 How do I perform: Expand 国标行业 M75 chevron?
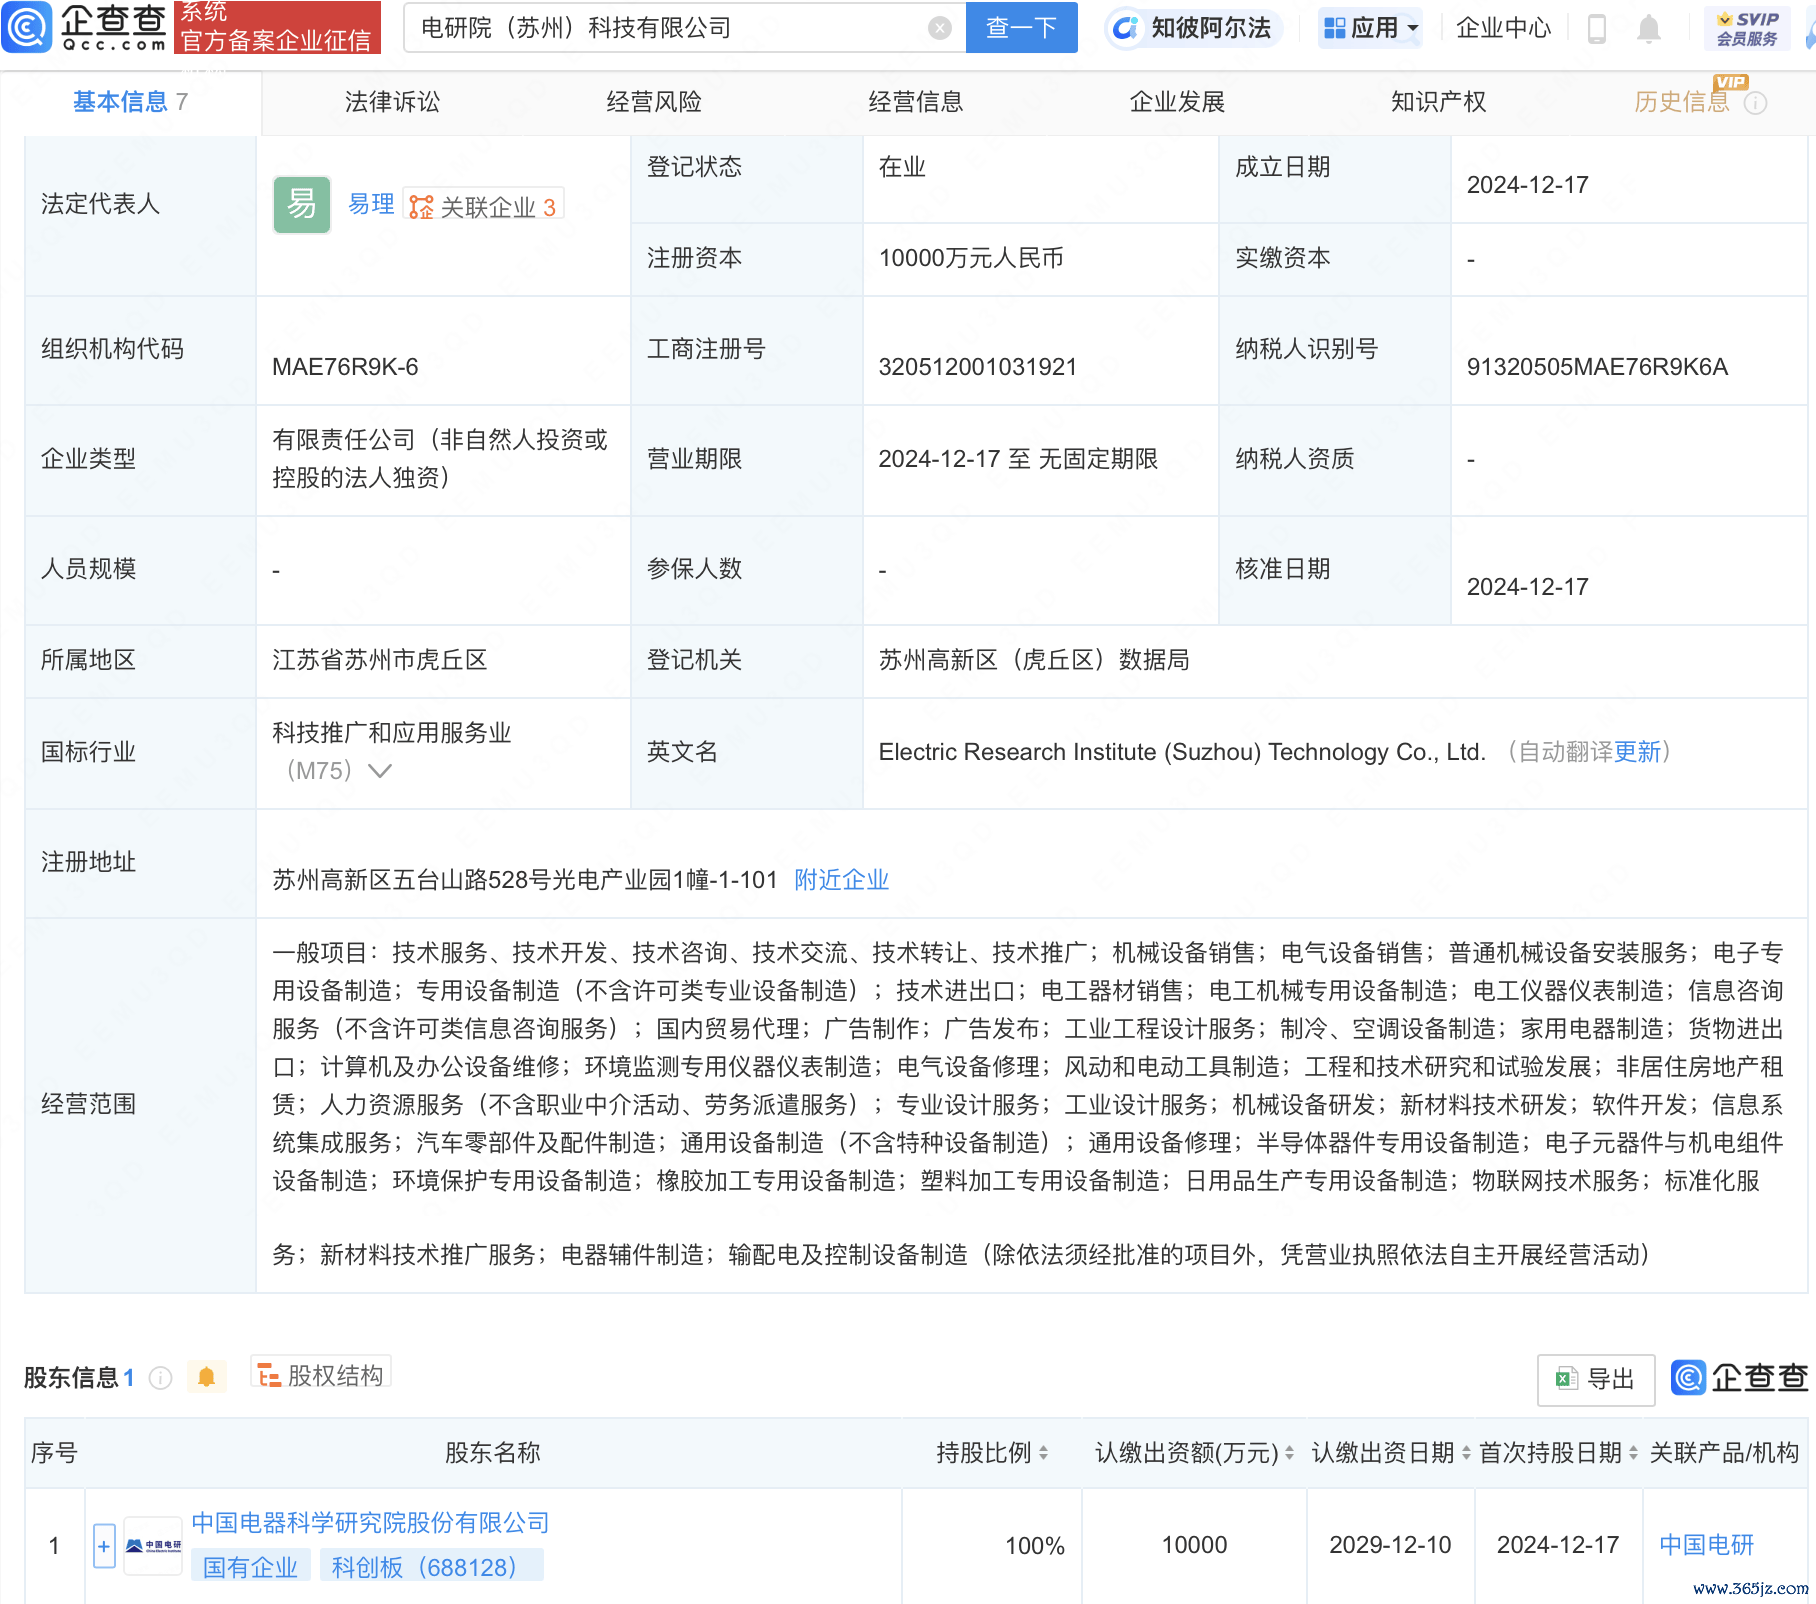[379, 770]
